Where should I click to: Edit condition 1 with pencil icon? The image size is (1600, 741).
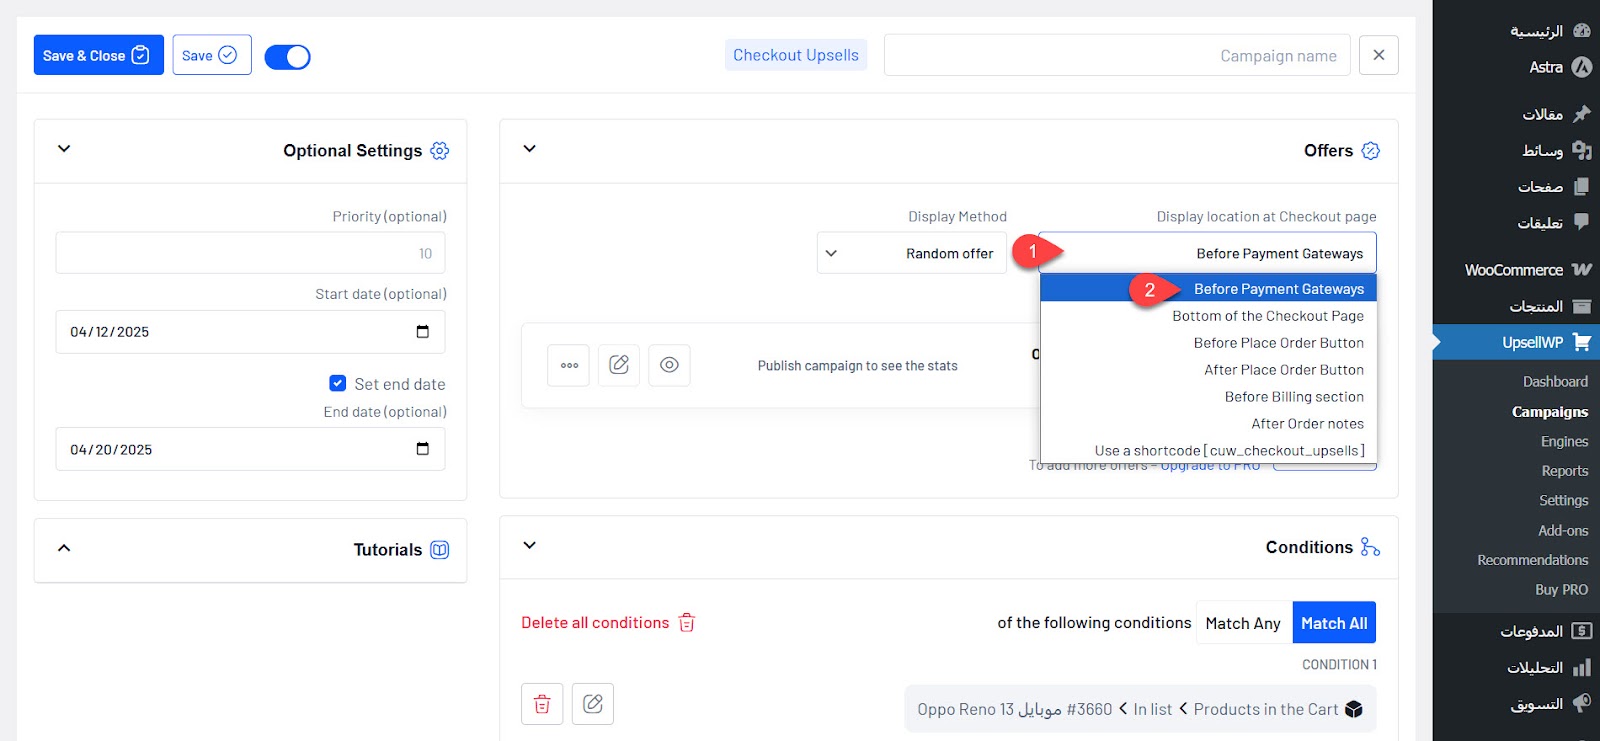(593, 704)
